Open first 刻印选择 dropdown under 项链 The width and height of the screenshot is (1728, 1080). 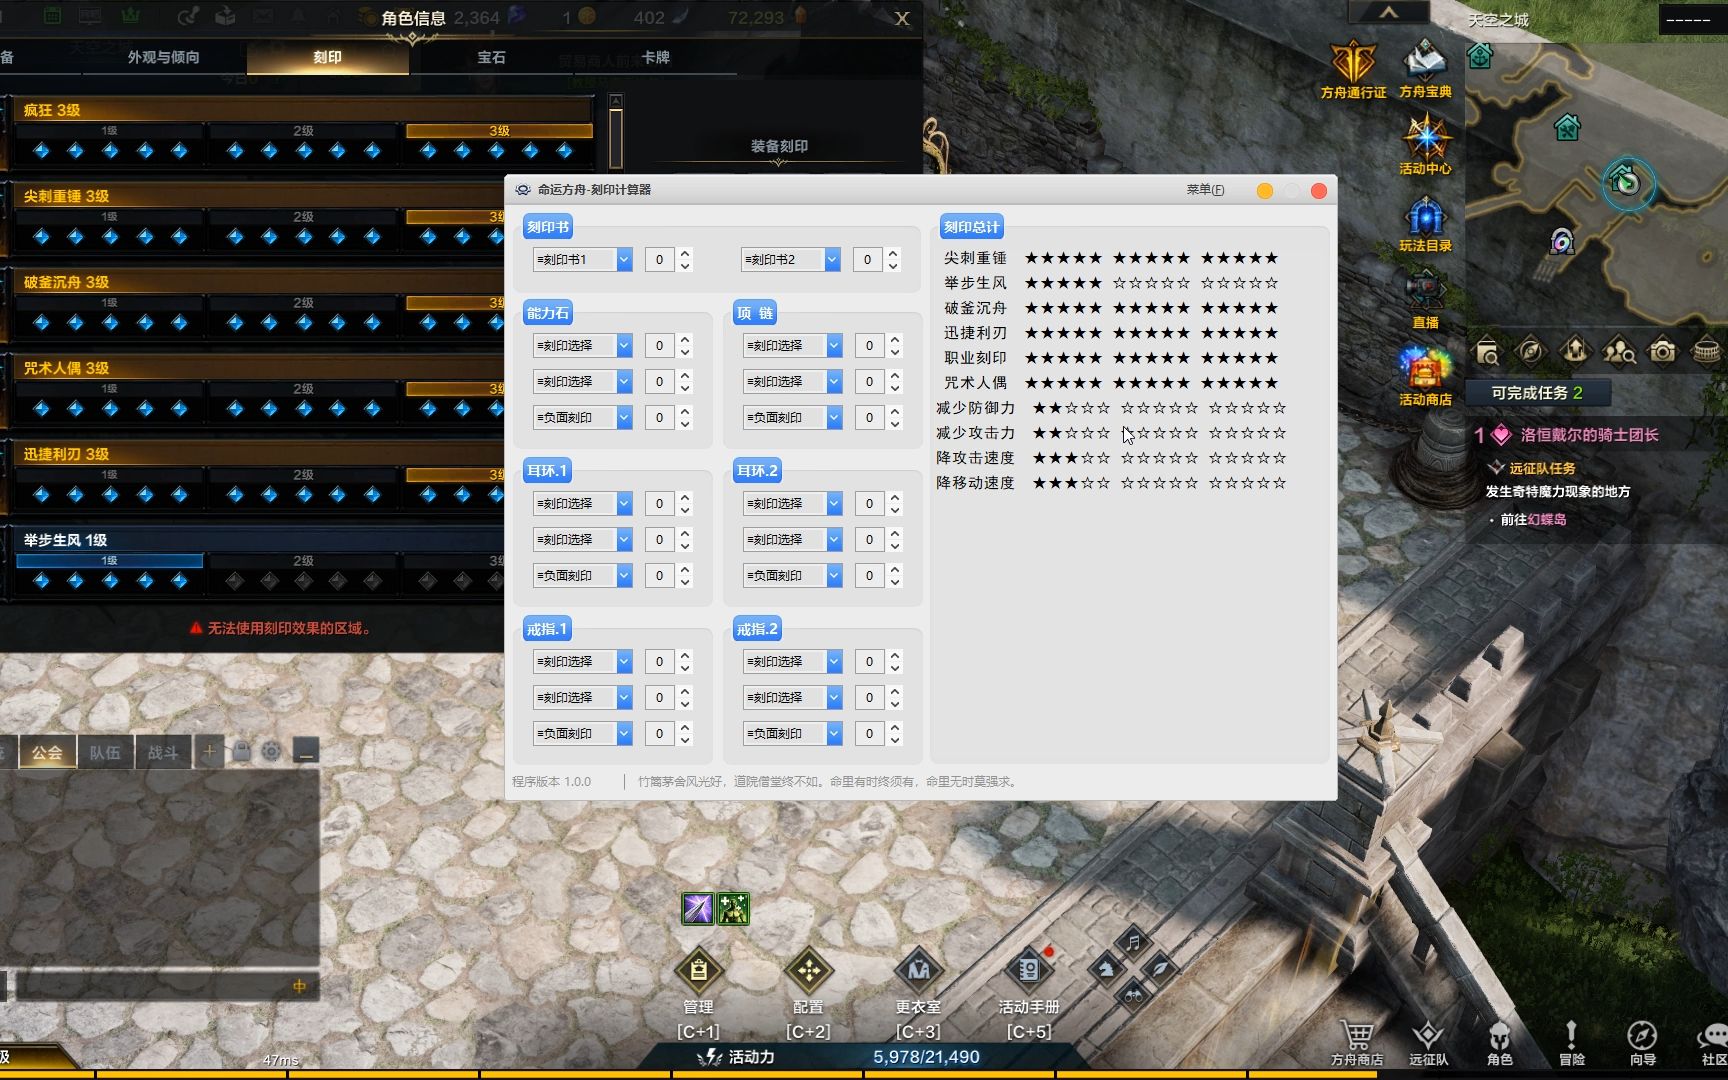[x=834, y=346]
